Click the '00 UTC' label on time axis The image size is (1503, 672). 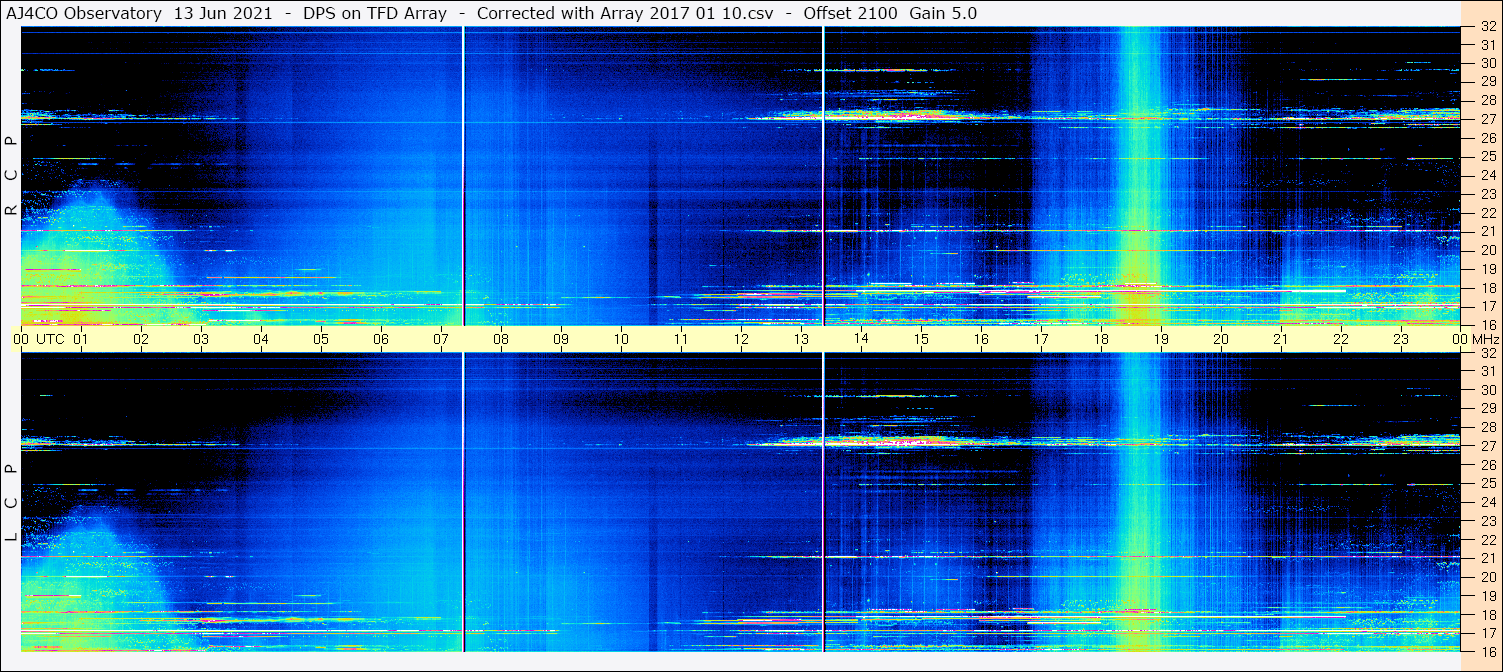pos(38,339)
